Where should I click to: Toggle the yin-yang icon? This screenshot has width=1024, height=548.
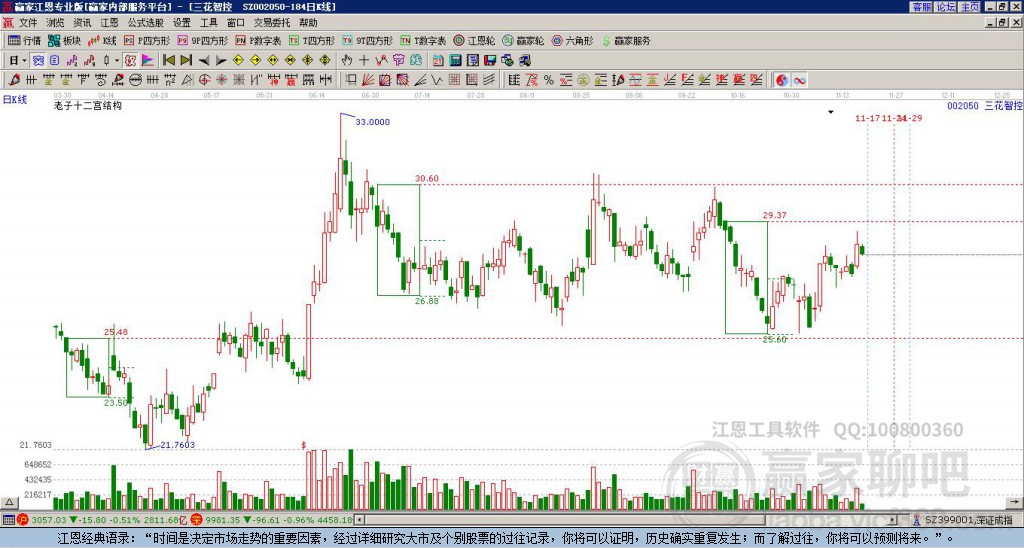pos(782,80)
